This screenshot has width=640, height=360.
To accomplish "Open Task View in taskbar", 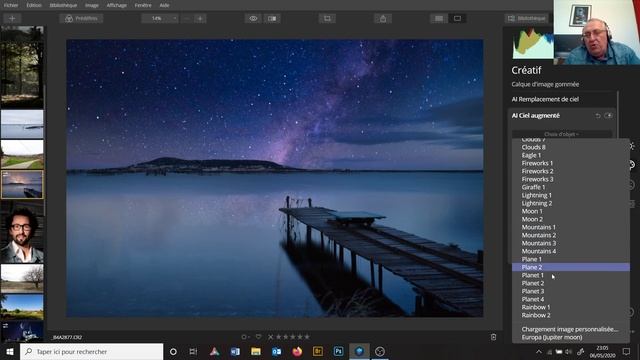I will (x=193, y=351).
